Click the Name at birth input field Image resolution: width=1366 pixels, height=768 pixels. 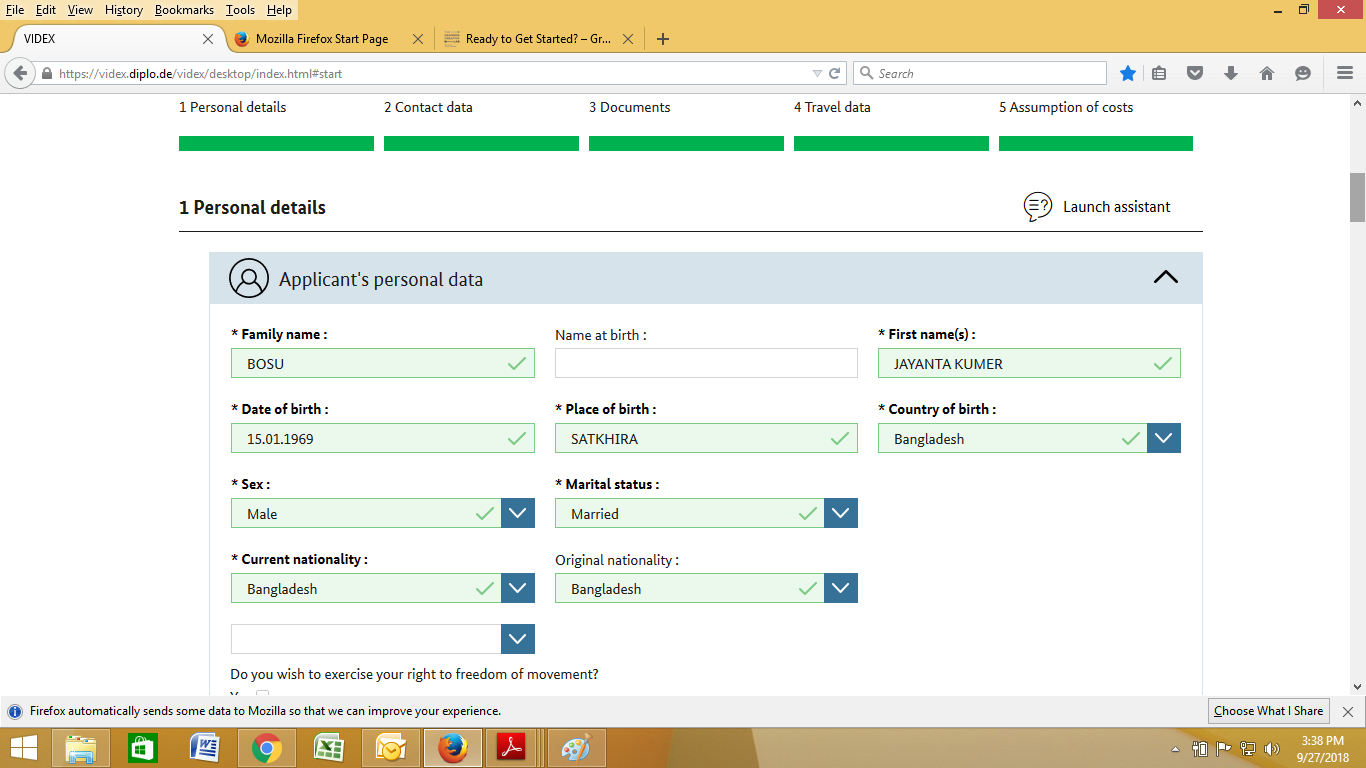pos(706,362)
